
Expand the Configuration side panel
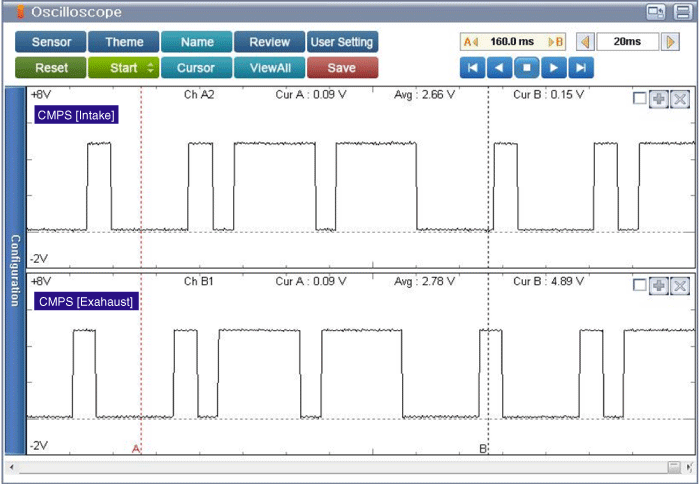point(15,270)
